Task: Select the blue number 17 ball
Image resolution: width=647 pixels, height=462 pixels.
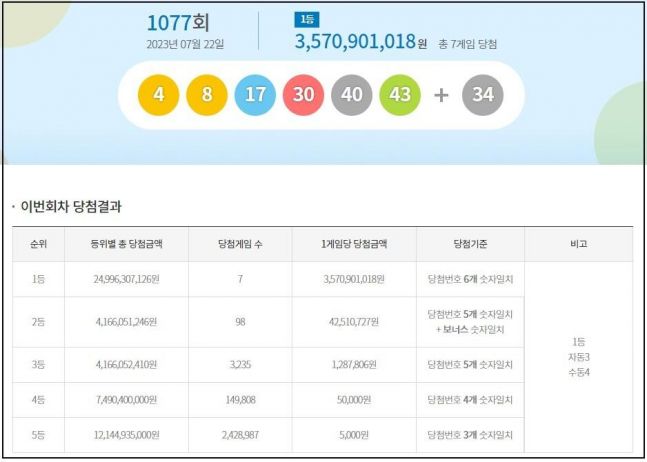Action: [255, 95]
